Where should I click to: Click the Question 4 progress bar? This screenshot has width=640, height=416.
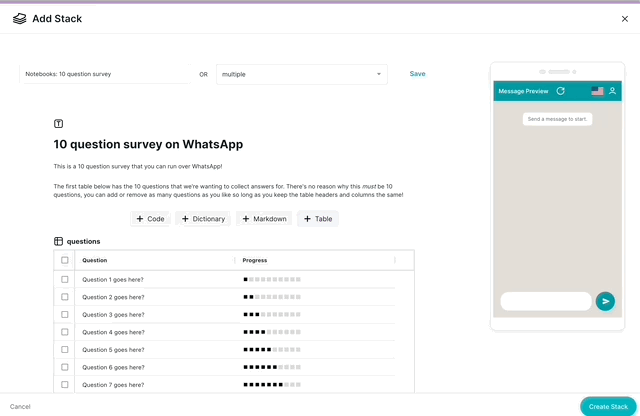(x=272, y=332)
